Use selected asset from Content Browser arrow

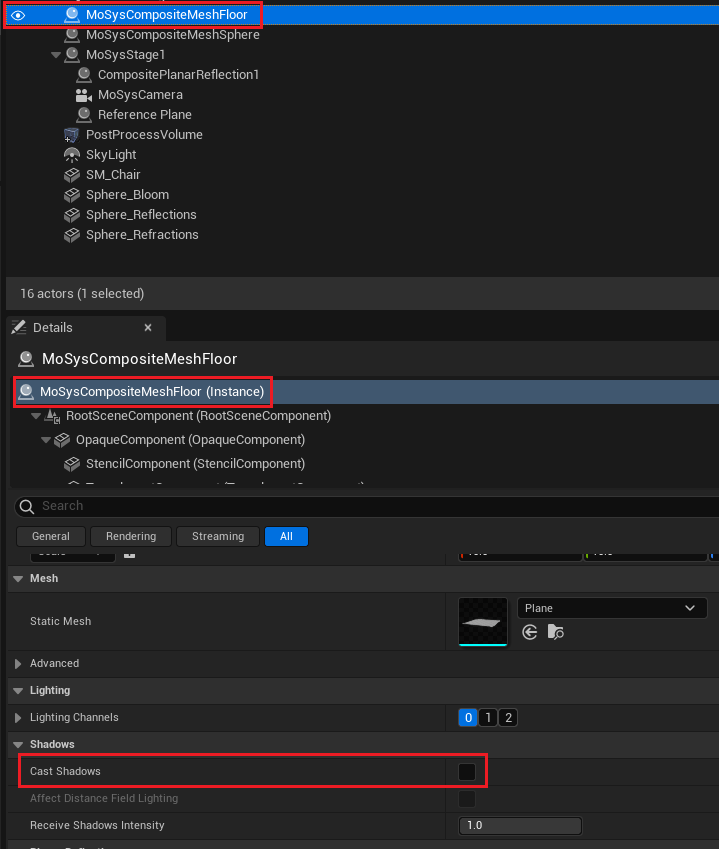pos(530,632)
